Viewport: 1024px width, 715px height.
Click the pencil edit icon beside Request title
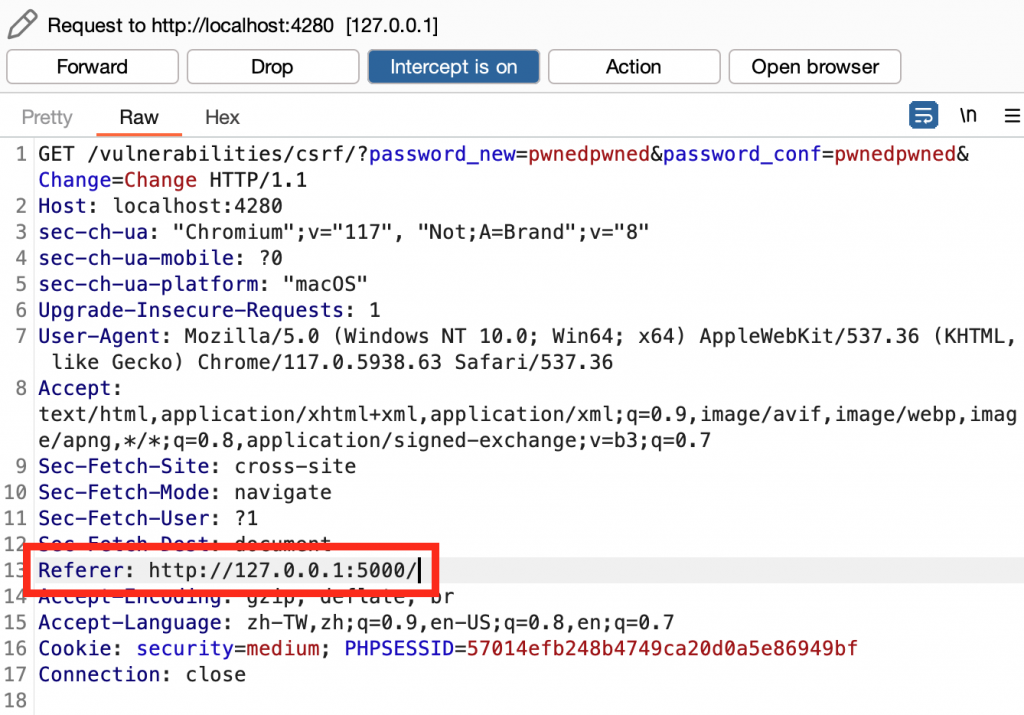click(23, 25)
